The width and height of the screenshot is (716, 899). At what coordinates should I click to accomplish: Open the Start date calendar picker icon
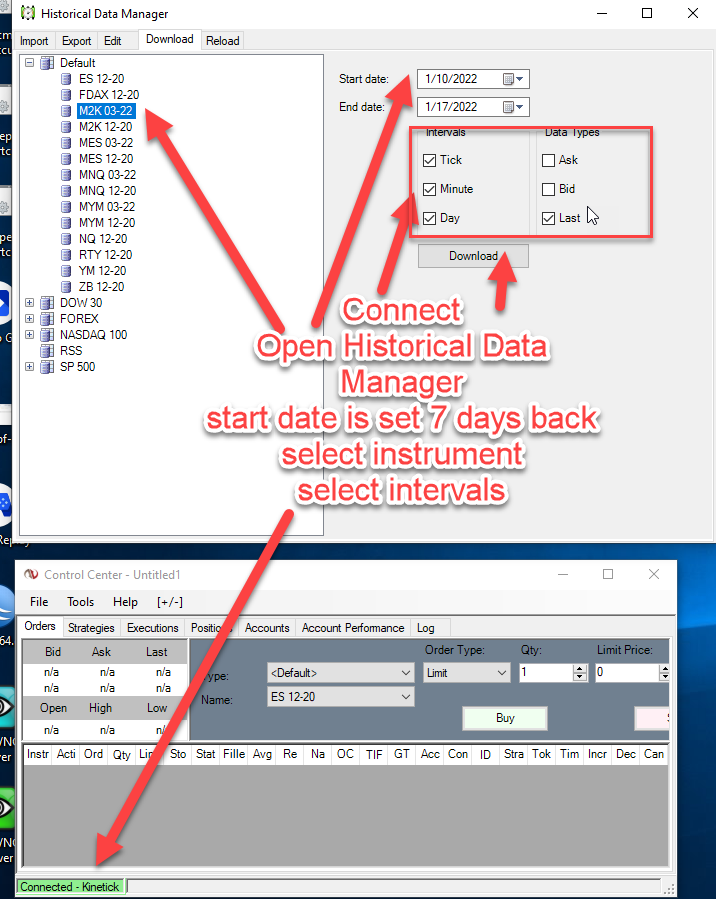point(509,79)
